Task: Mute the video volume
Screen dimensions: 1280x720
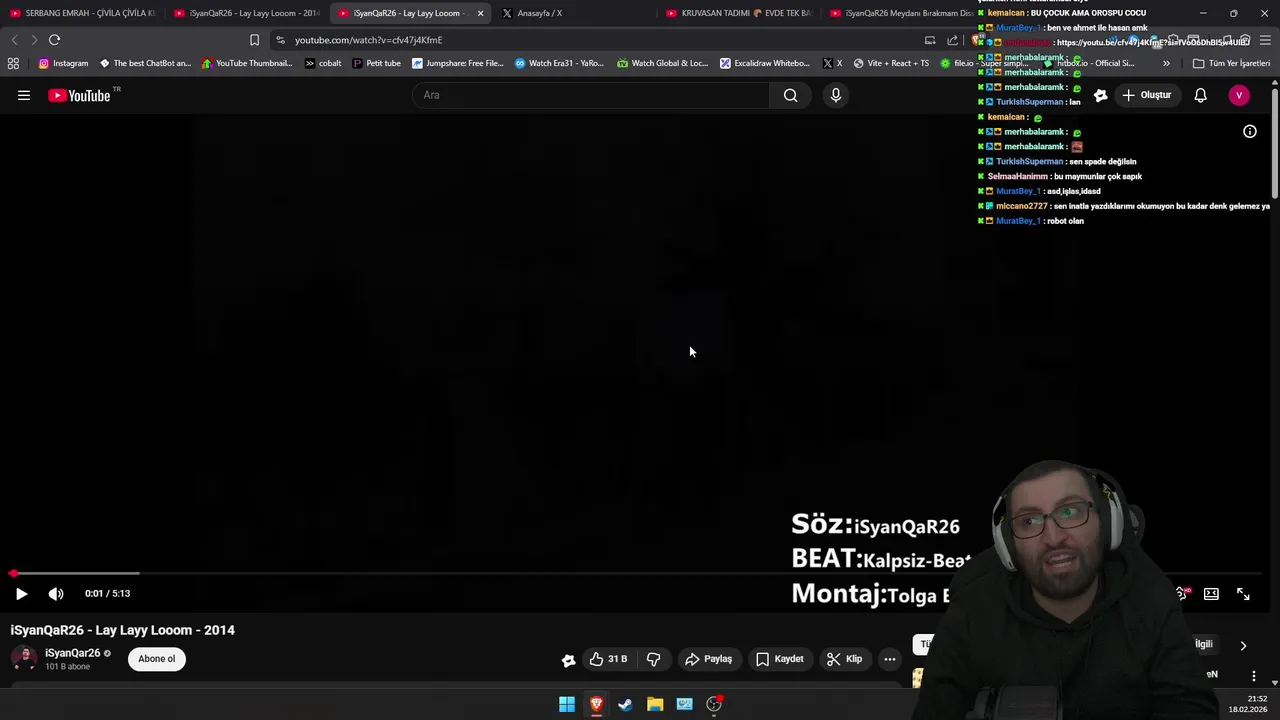Action: [56, 593]
